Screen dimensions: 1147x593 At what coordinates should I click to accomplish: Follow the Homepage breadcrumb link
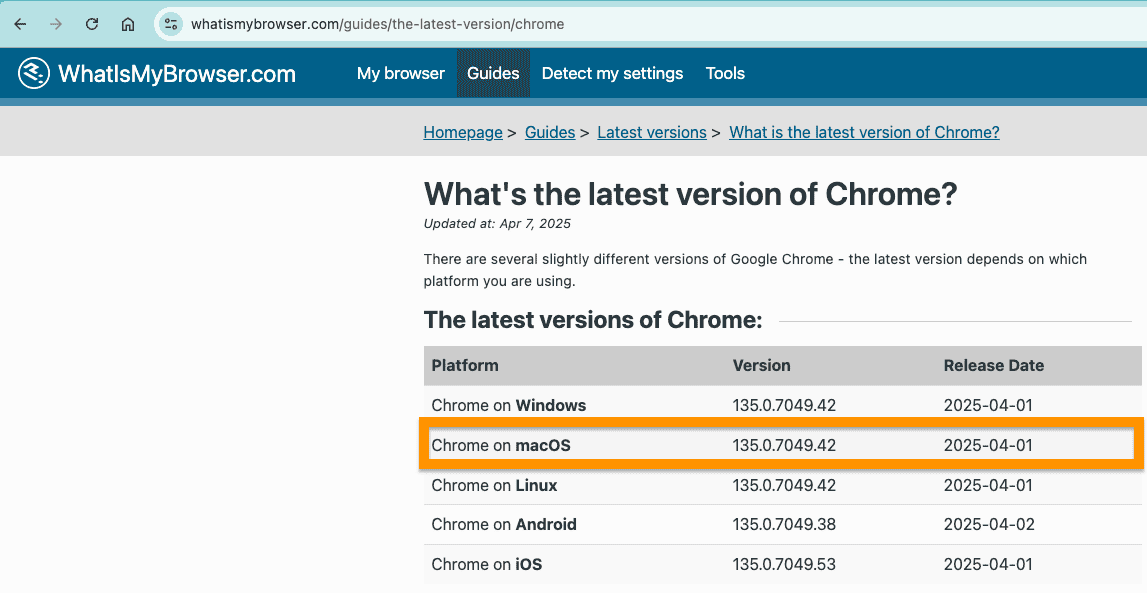[x=463, y=132]
